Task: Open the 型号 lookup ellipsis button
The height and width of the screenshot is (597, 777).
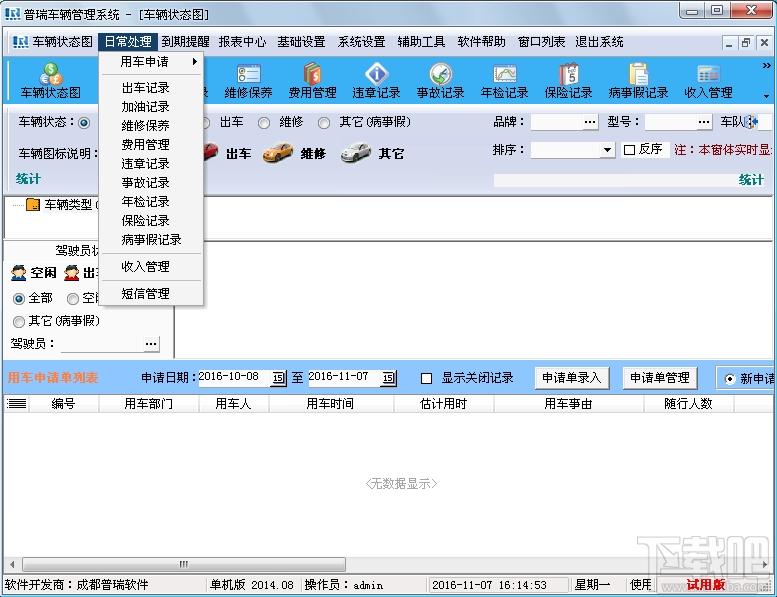Action: click(704, 122)
